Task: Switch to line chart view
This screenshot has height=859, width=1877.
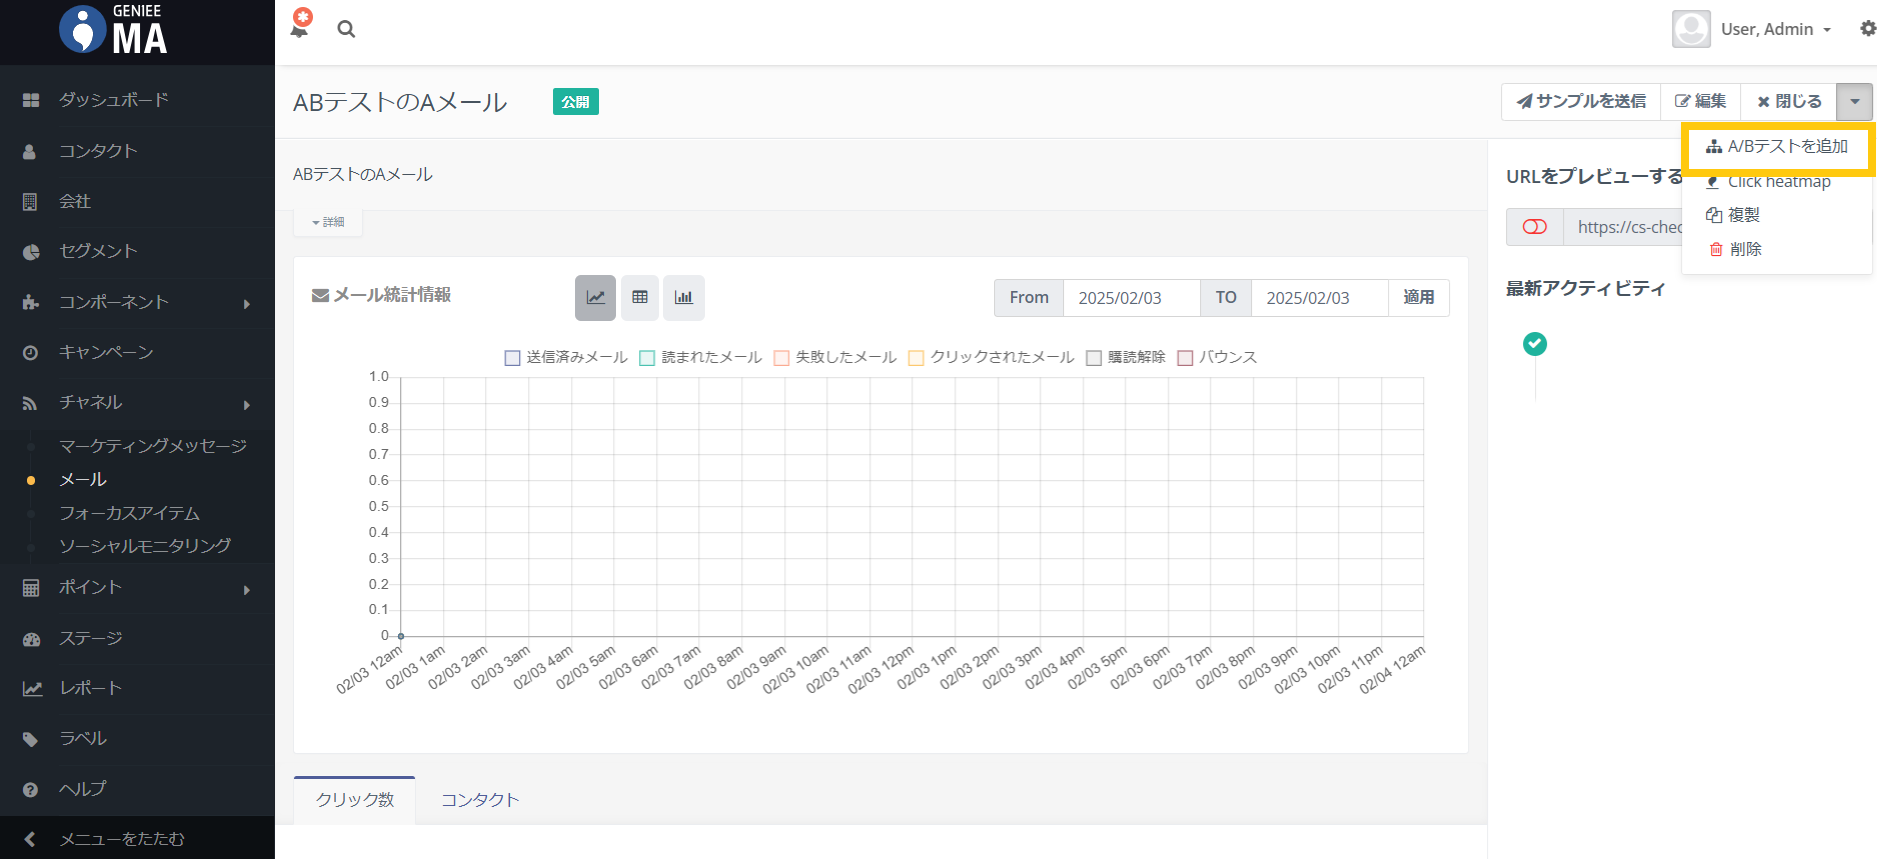Action: pyautogui.click(x=595, y=298)
